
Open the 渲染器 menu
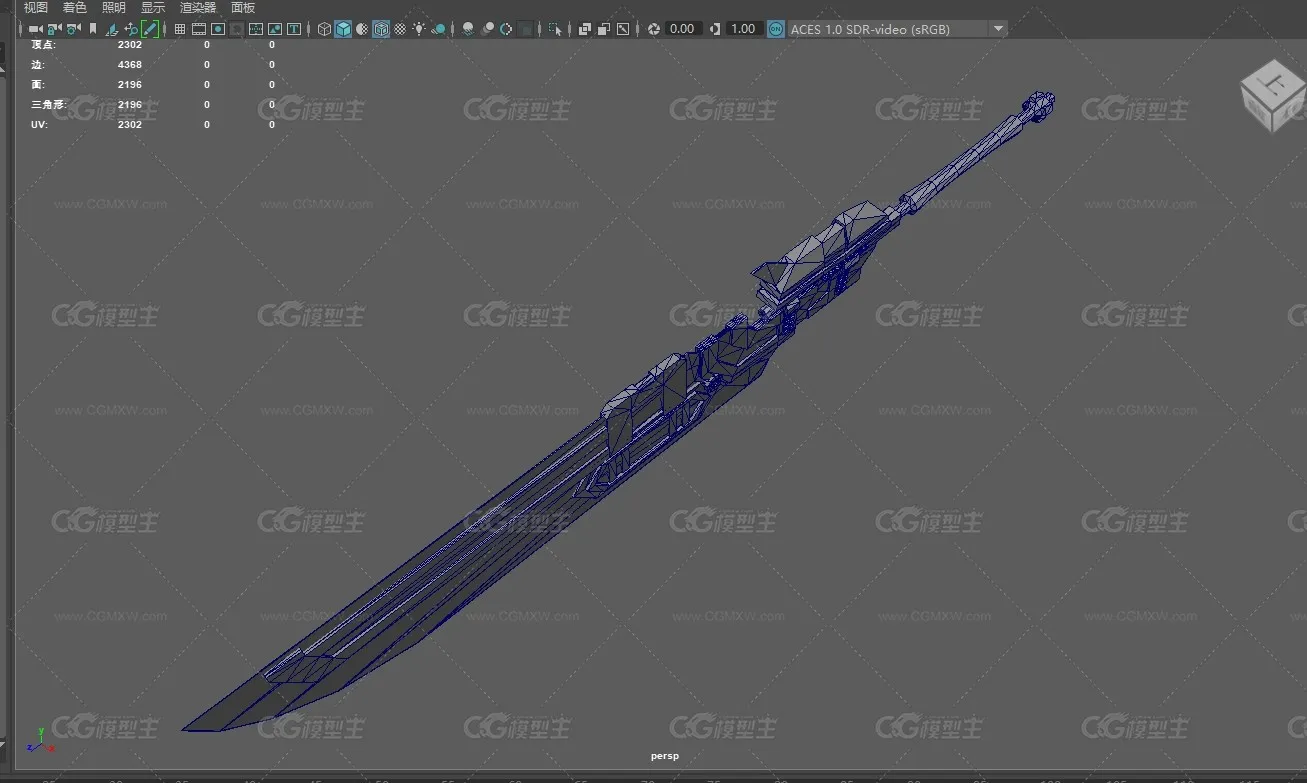(198, 7)
